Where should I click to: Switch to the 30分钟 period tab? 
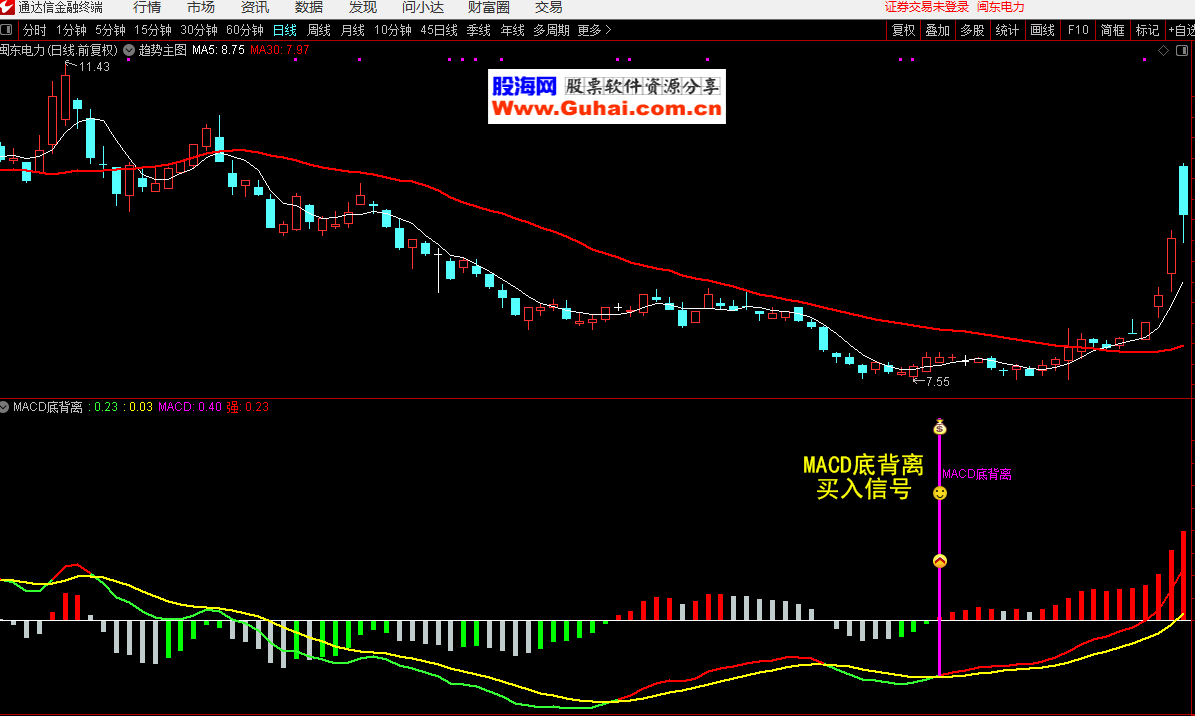point(199,31)
